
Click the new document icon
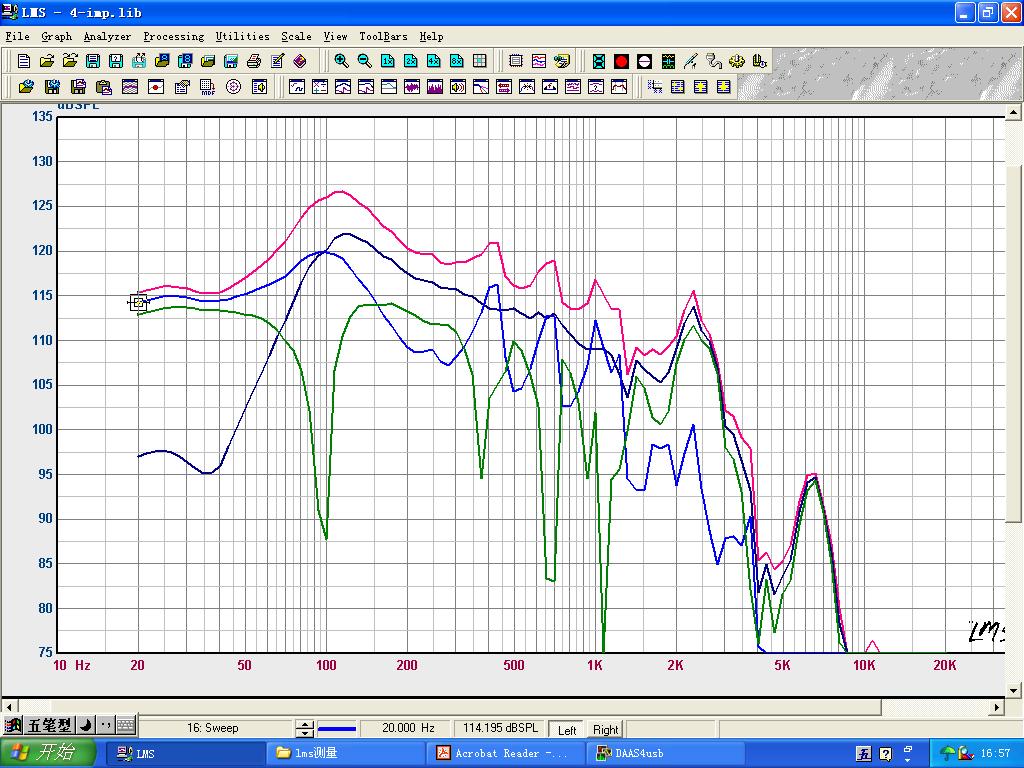[x=24, y=61]
